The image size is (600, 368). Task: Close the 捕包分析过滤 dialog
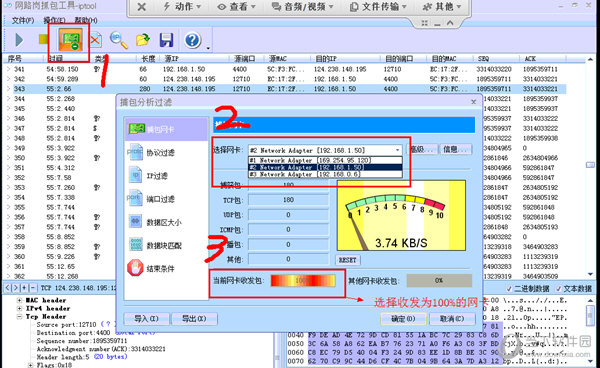(x=474, y=102)
